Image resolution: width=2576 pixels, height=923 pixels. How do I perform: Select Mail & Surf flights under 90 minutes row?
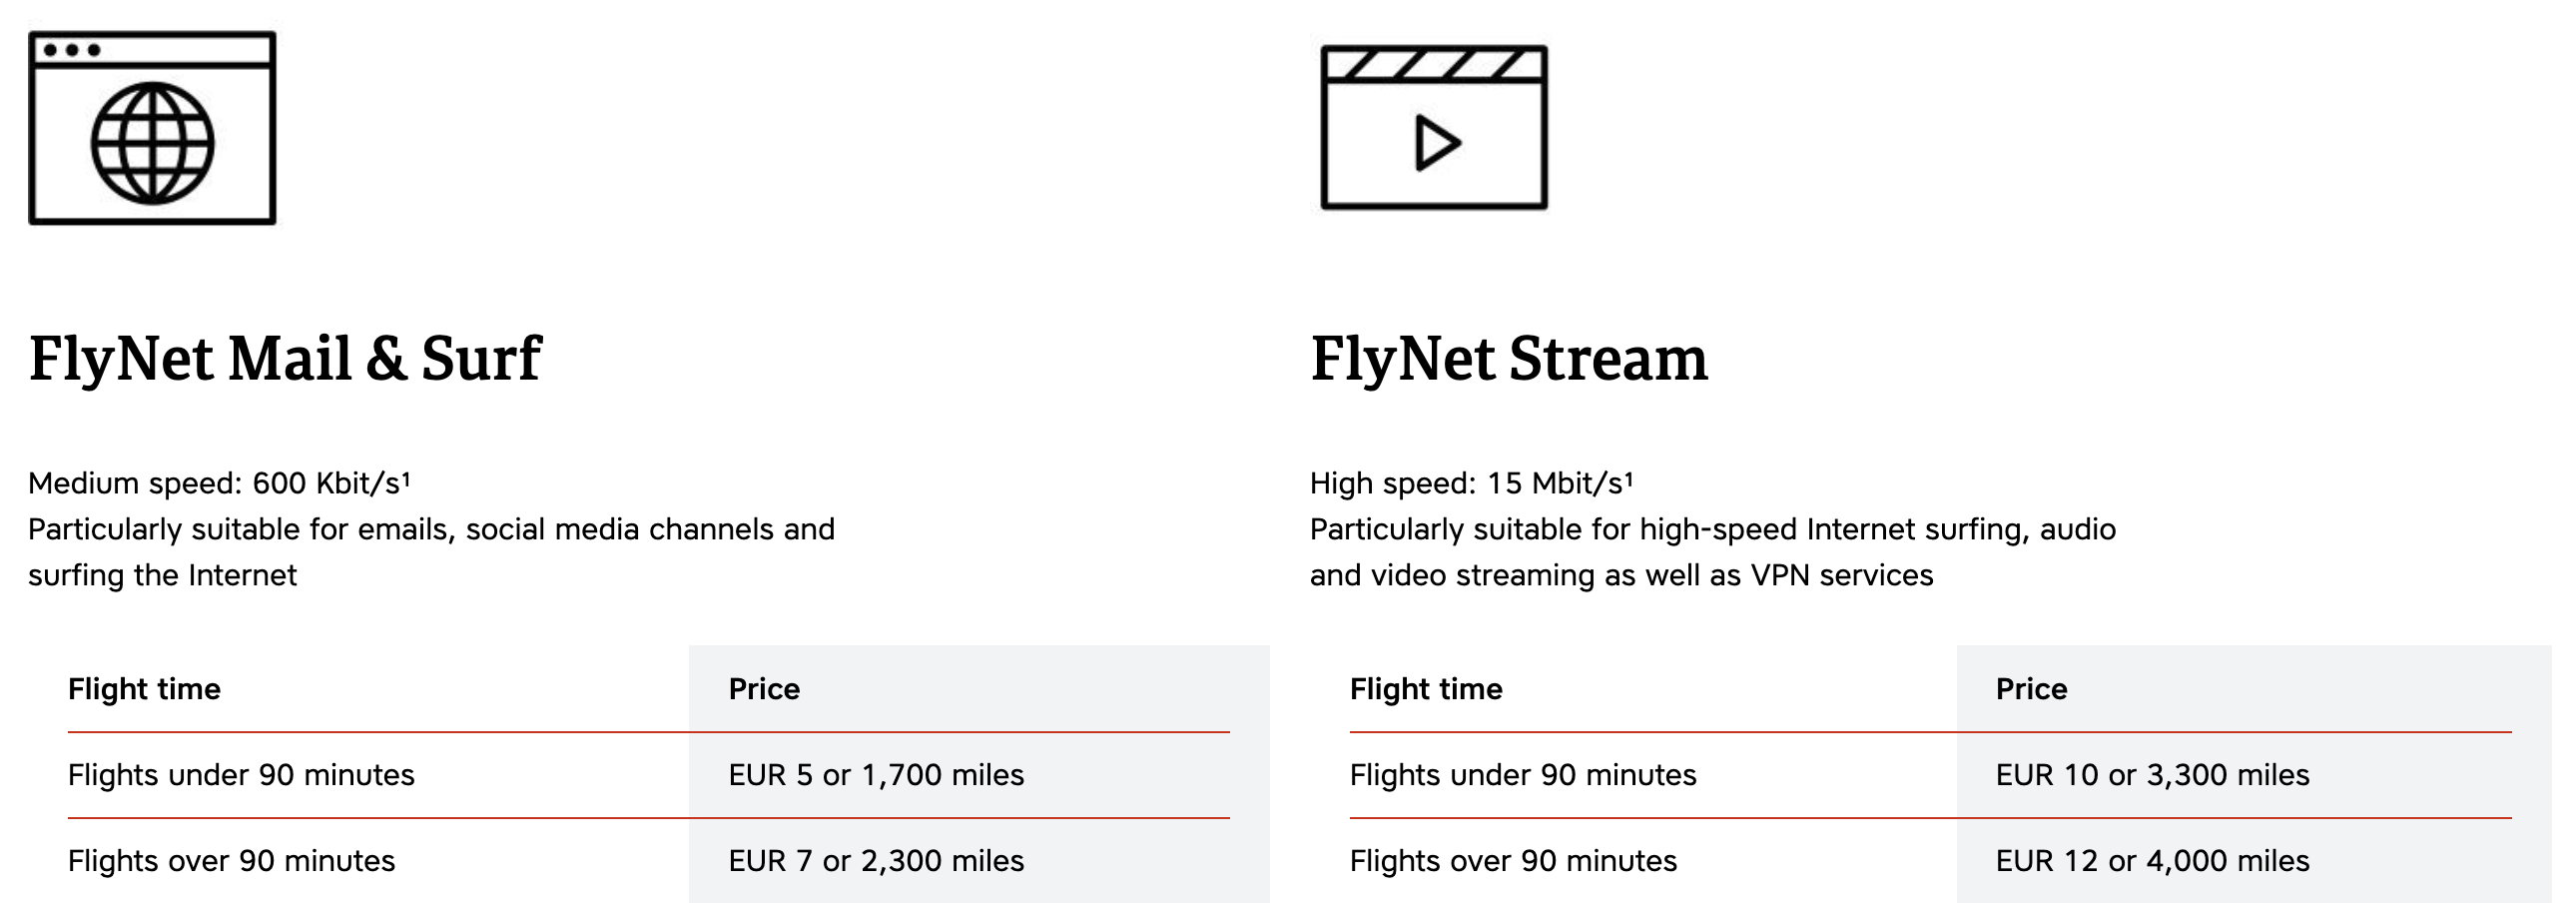click(241, 775)
